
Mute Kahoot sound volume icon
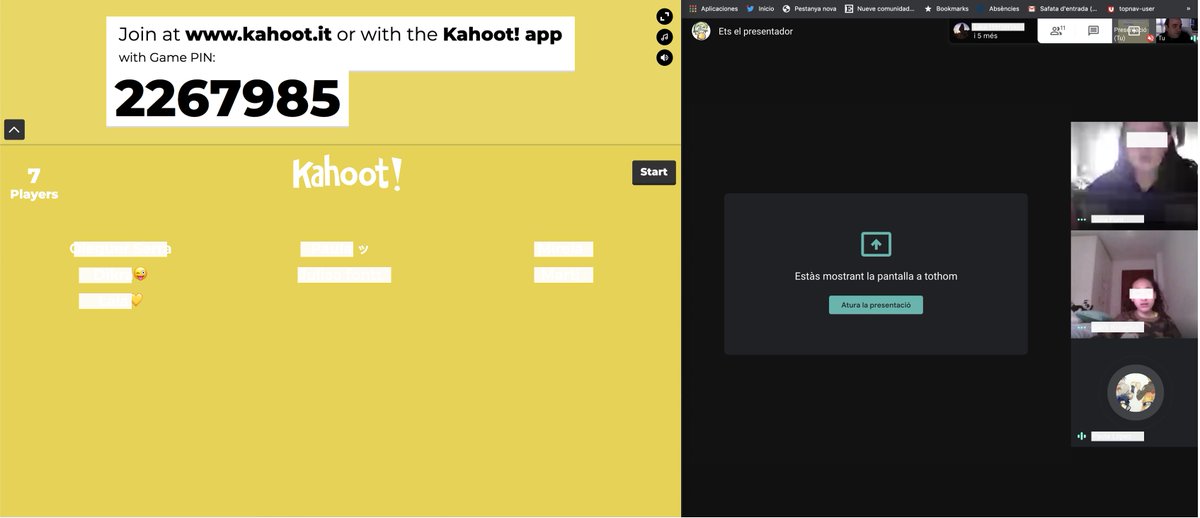[x=664, y=58]
